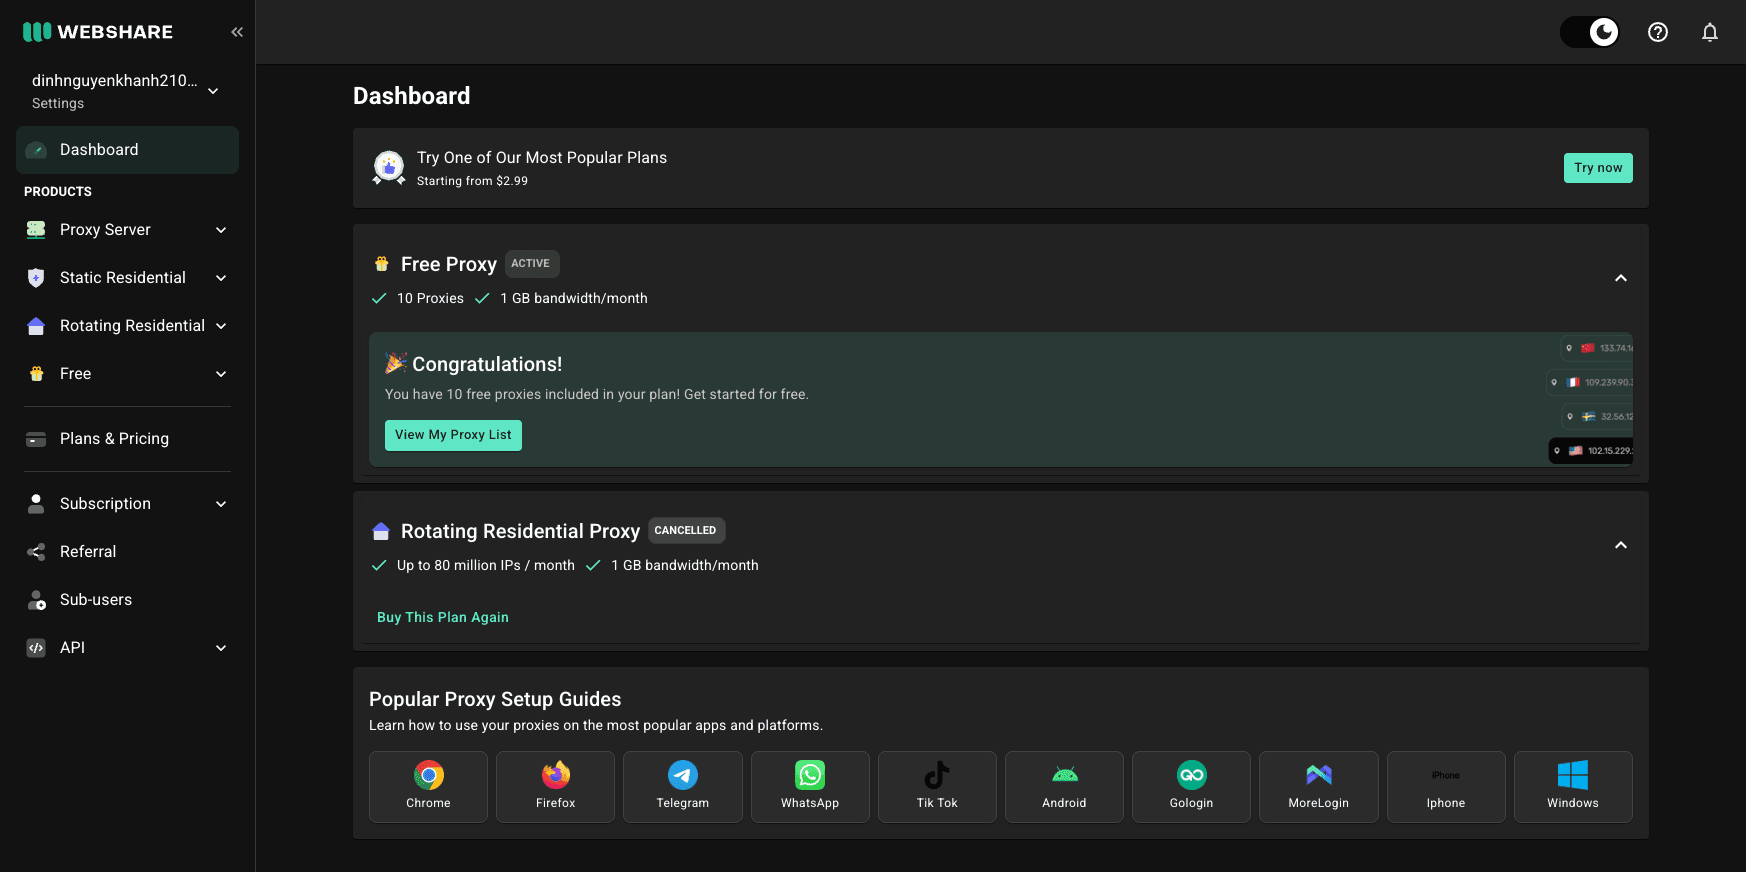Collapse the Rotating Residential Proxy section

tap(1621, 545)
